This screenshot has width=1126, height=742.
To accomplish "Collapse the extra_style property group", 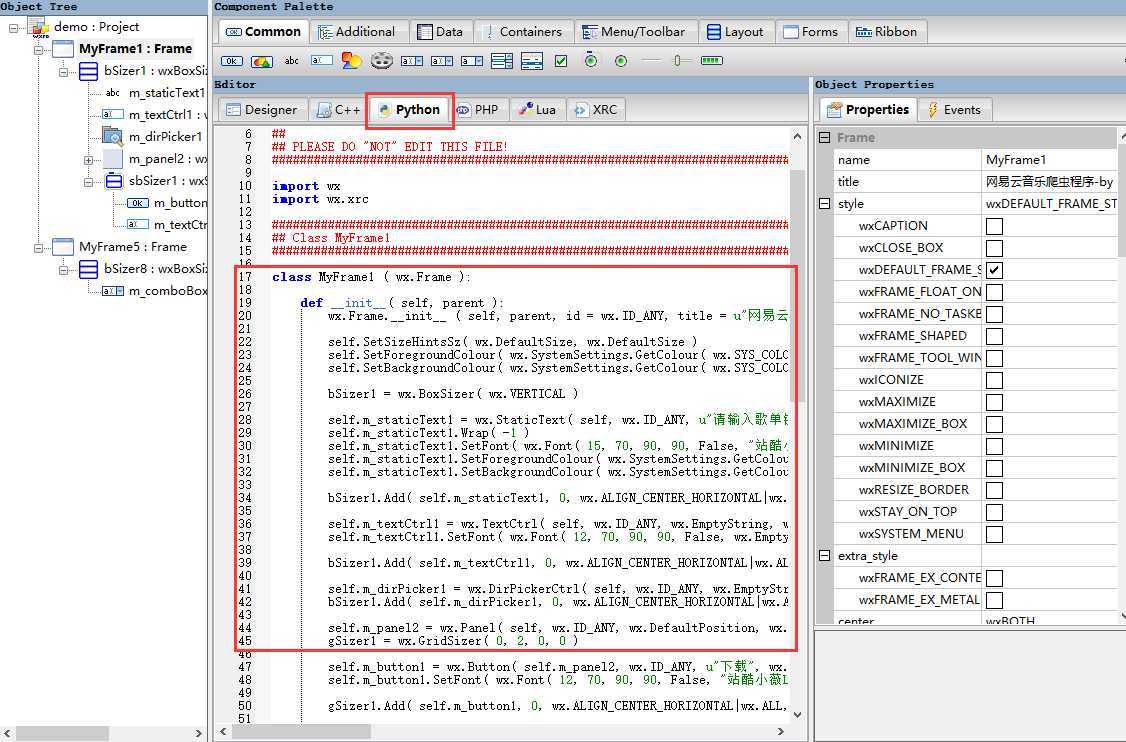I will pos(824,555).
